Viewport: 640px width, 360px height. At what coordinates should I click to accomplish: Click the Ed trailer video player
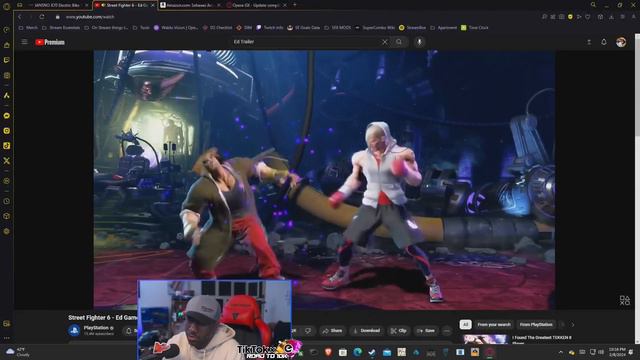click(x=324, y=180)
